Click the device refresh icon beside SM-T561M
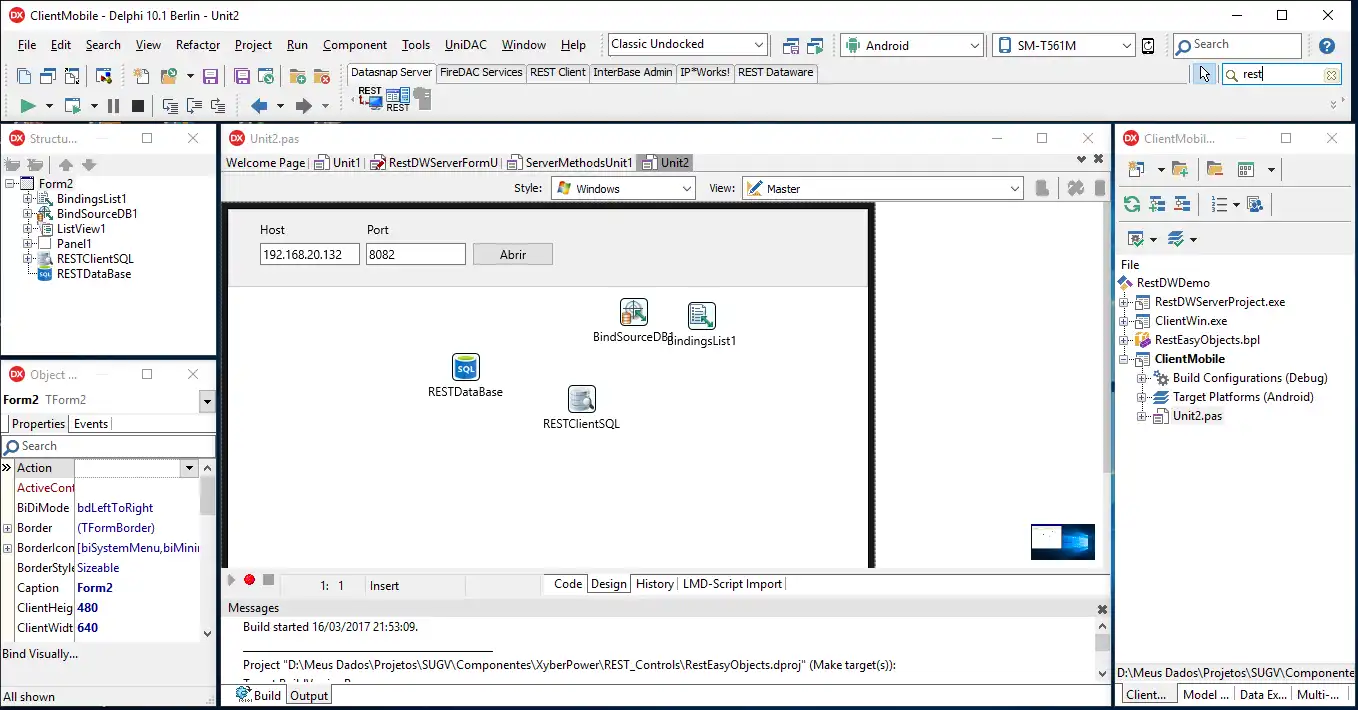1358x710 pixels. 1148,46
